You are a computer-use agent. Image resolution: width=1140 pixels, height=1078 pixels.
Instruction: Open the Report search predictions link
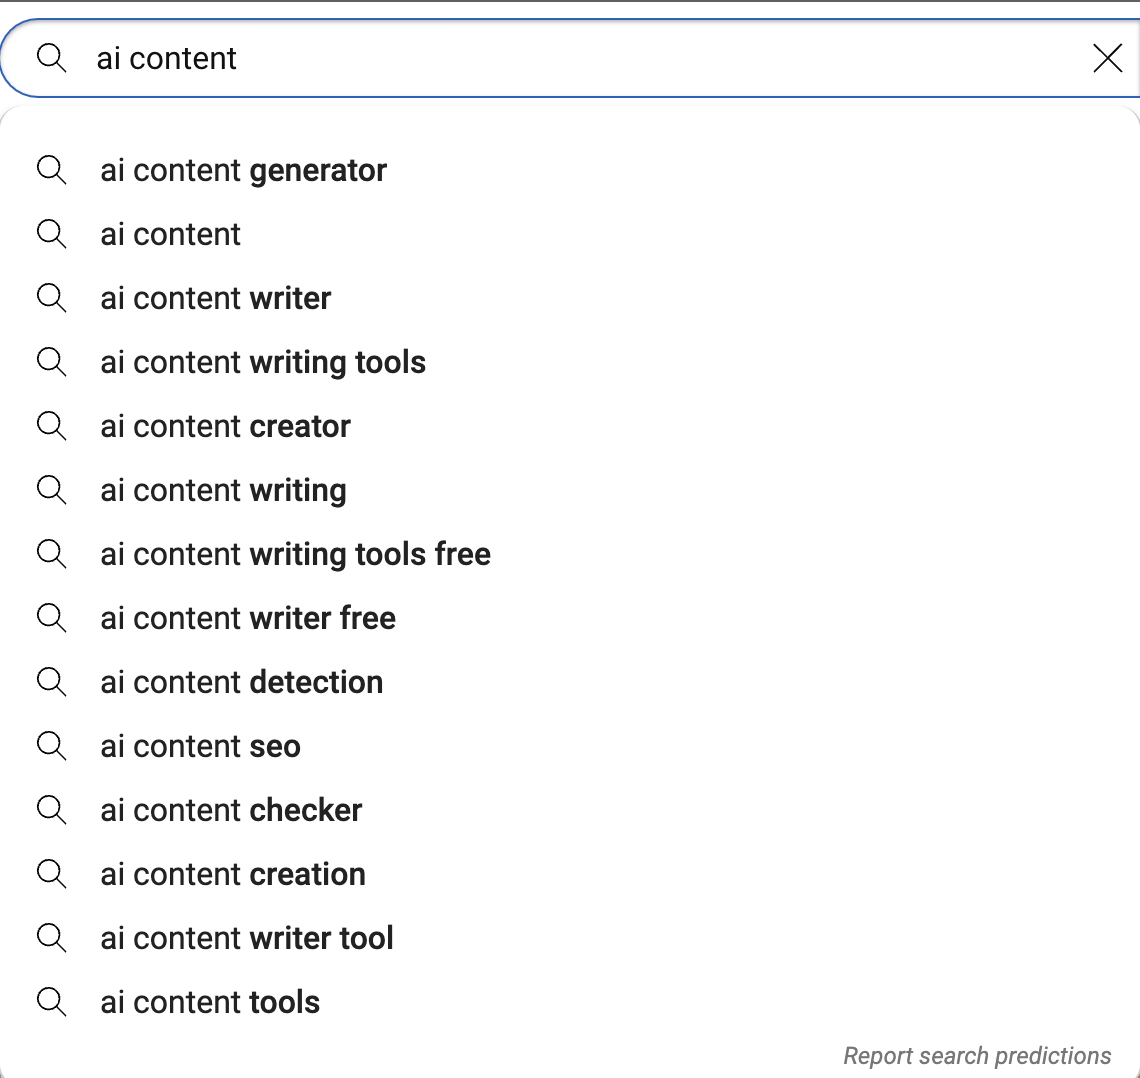tap(976, 1055)
